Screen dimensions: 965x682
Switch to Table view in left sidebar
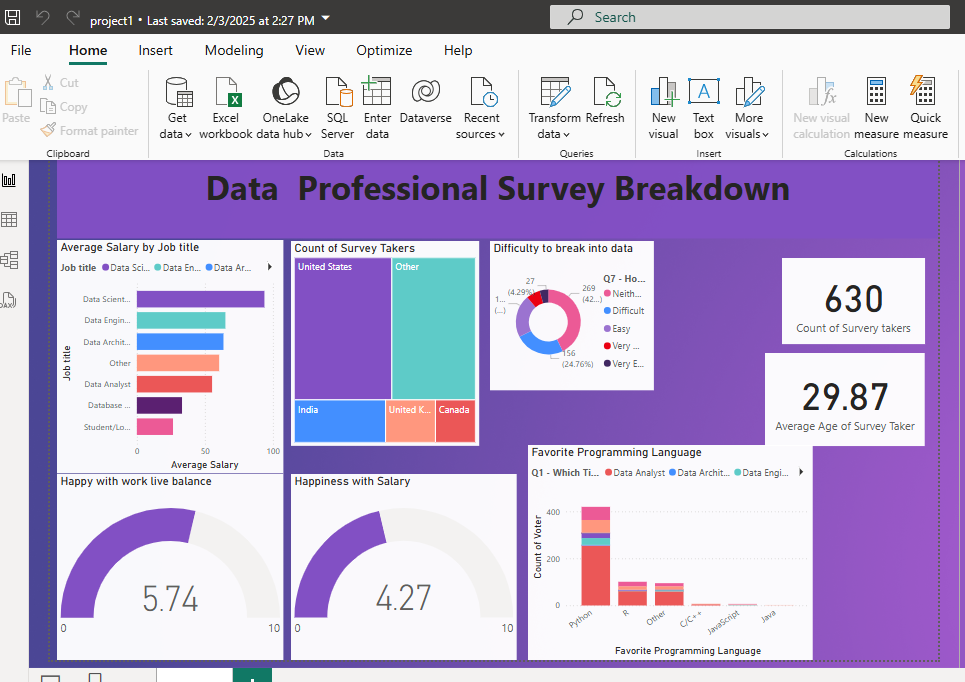coord(10,220)
